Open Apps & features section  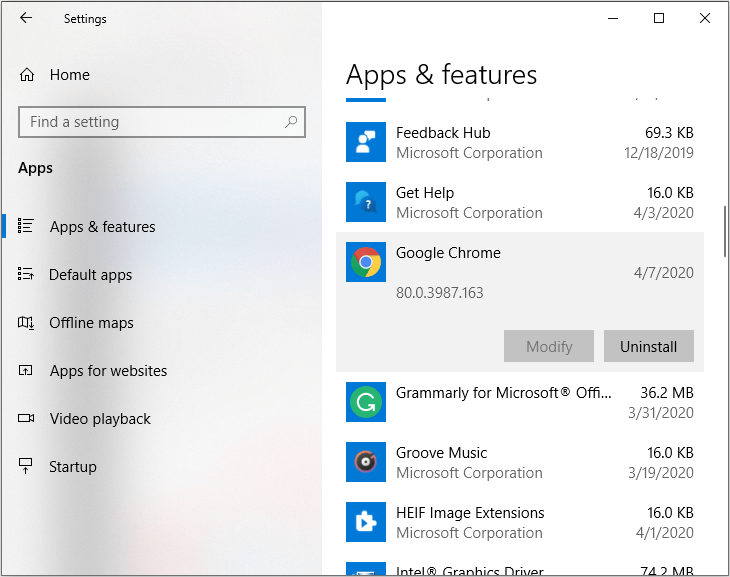102,226
